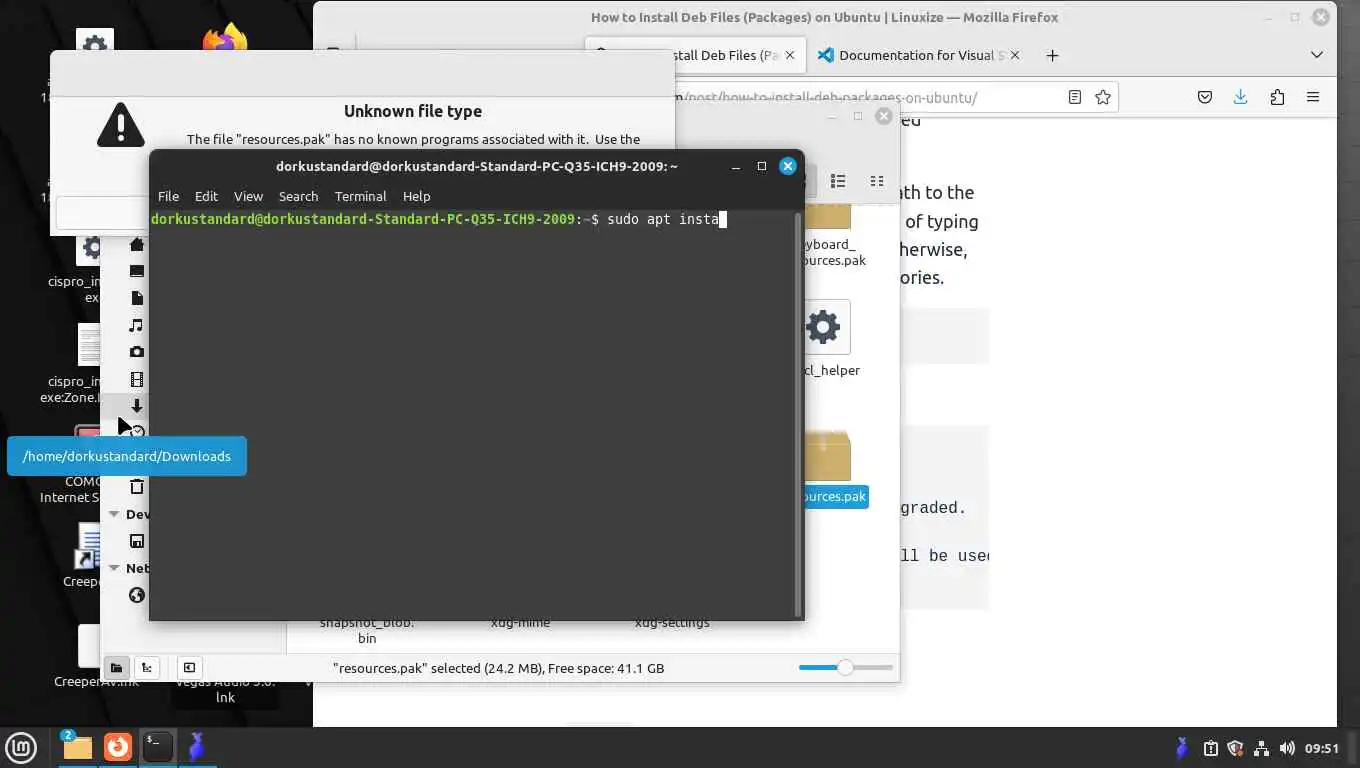
Task: Open Firefox extensions menu
Action: 1277,97
